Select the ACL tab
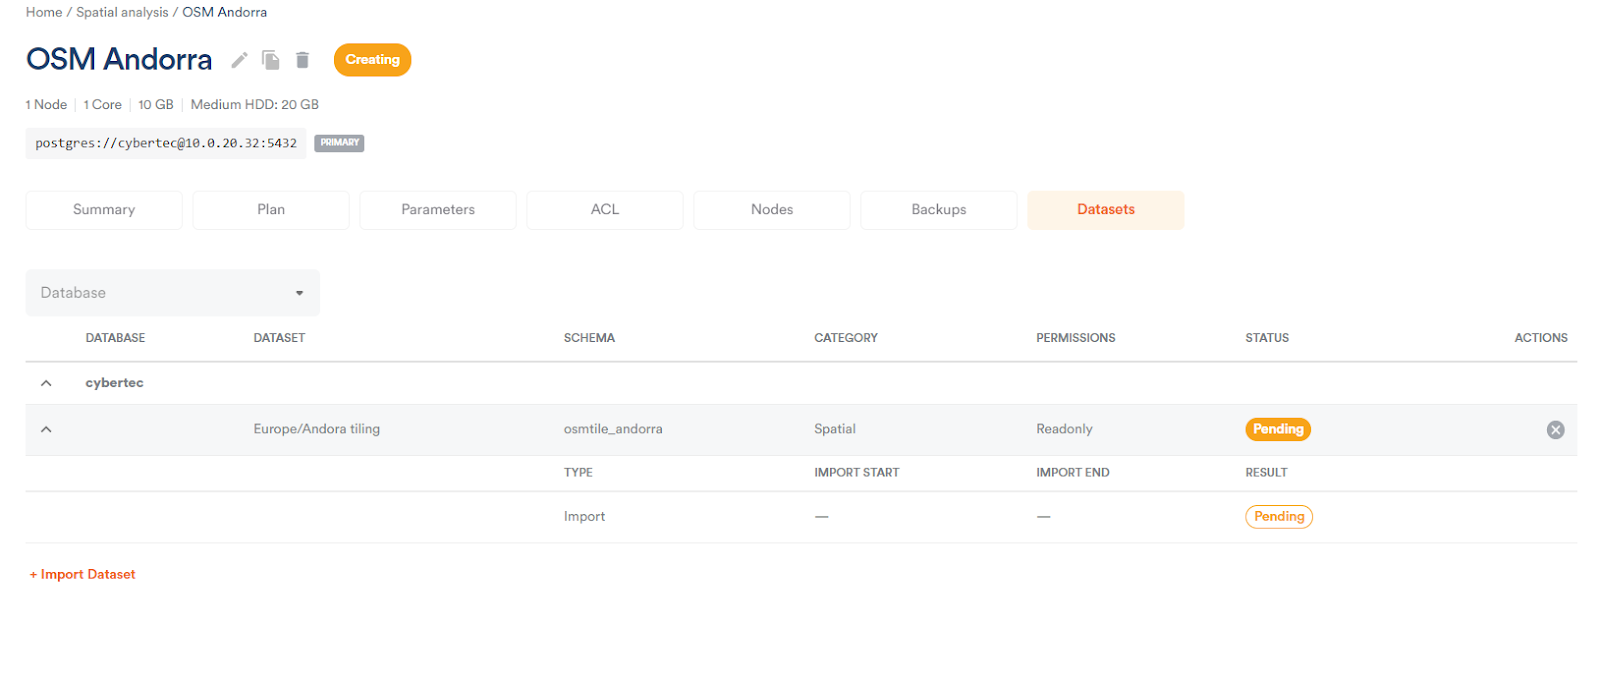This screenshot has width=1600, height=681. coord(605,210)
